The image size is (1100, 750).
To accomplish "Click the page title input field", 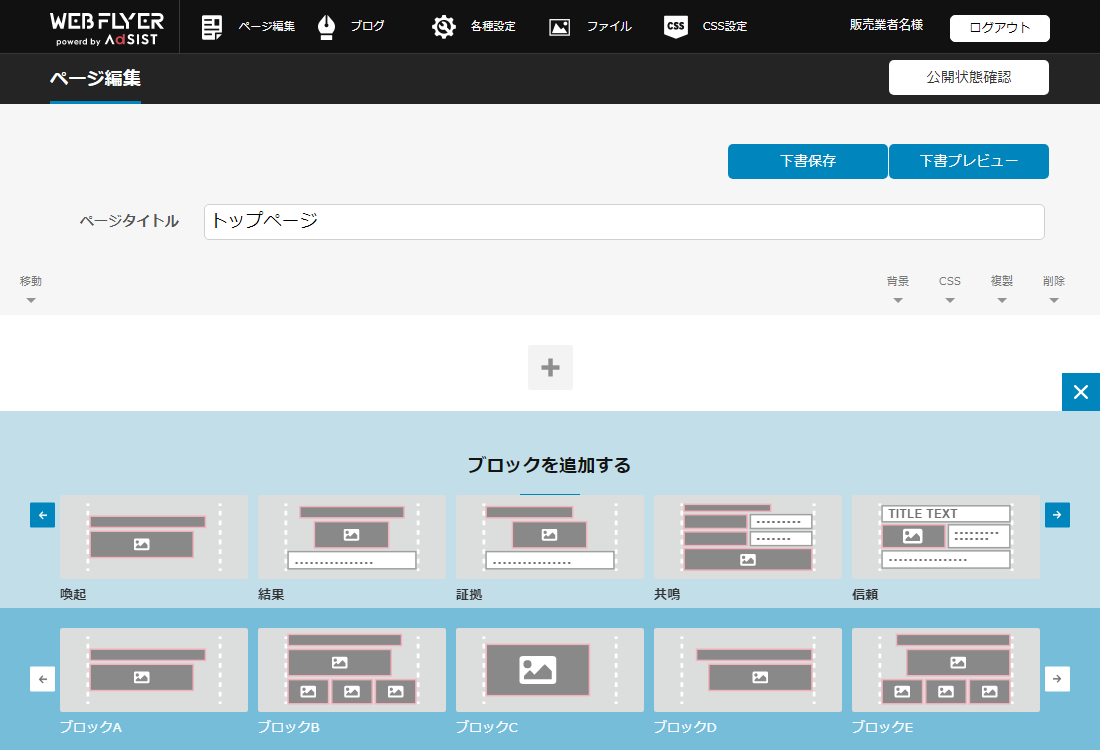I will click(x=624, y=222).
